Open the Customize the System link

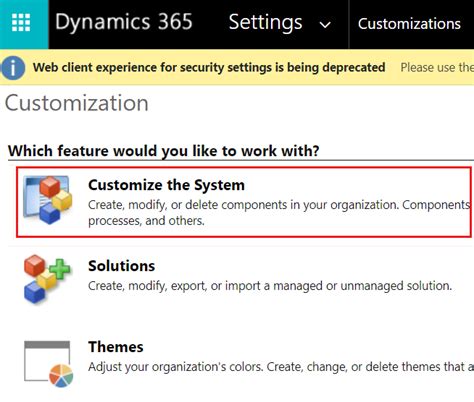tap(166, 185)
